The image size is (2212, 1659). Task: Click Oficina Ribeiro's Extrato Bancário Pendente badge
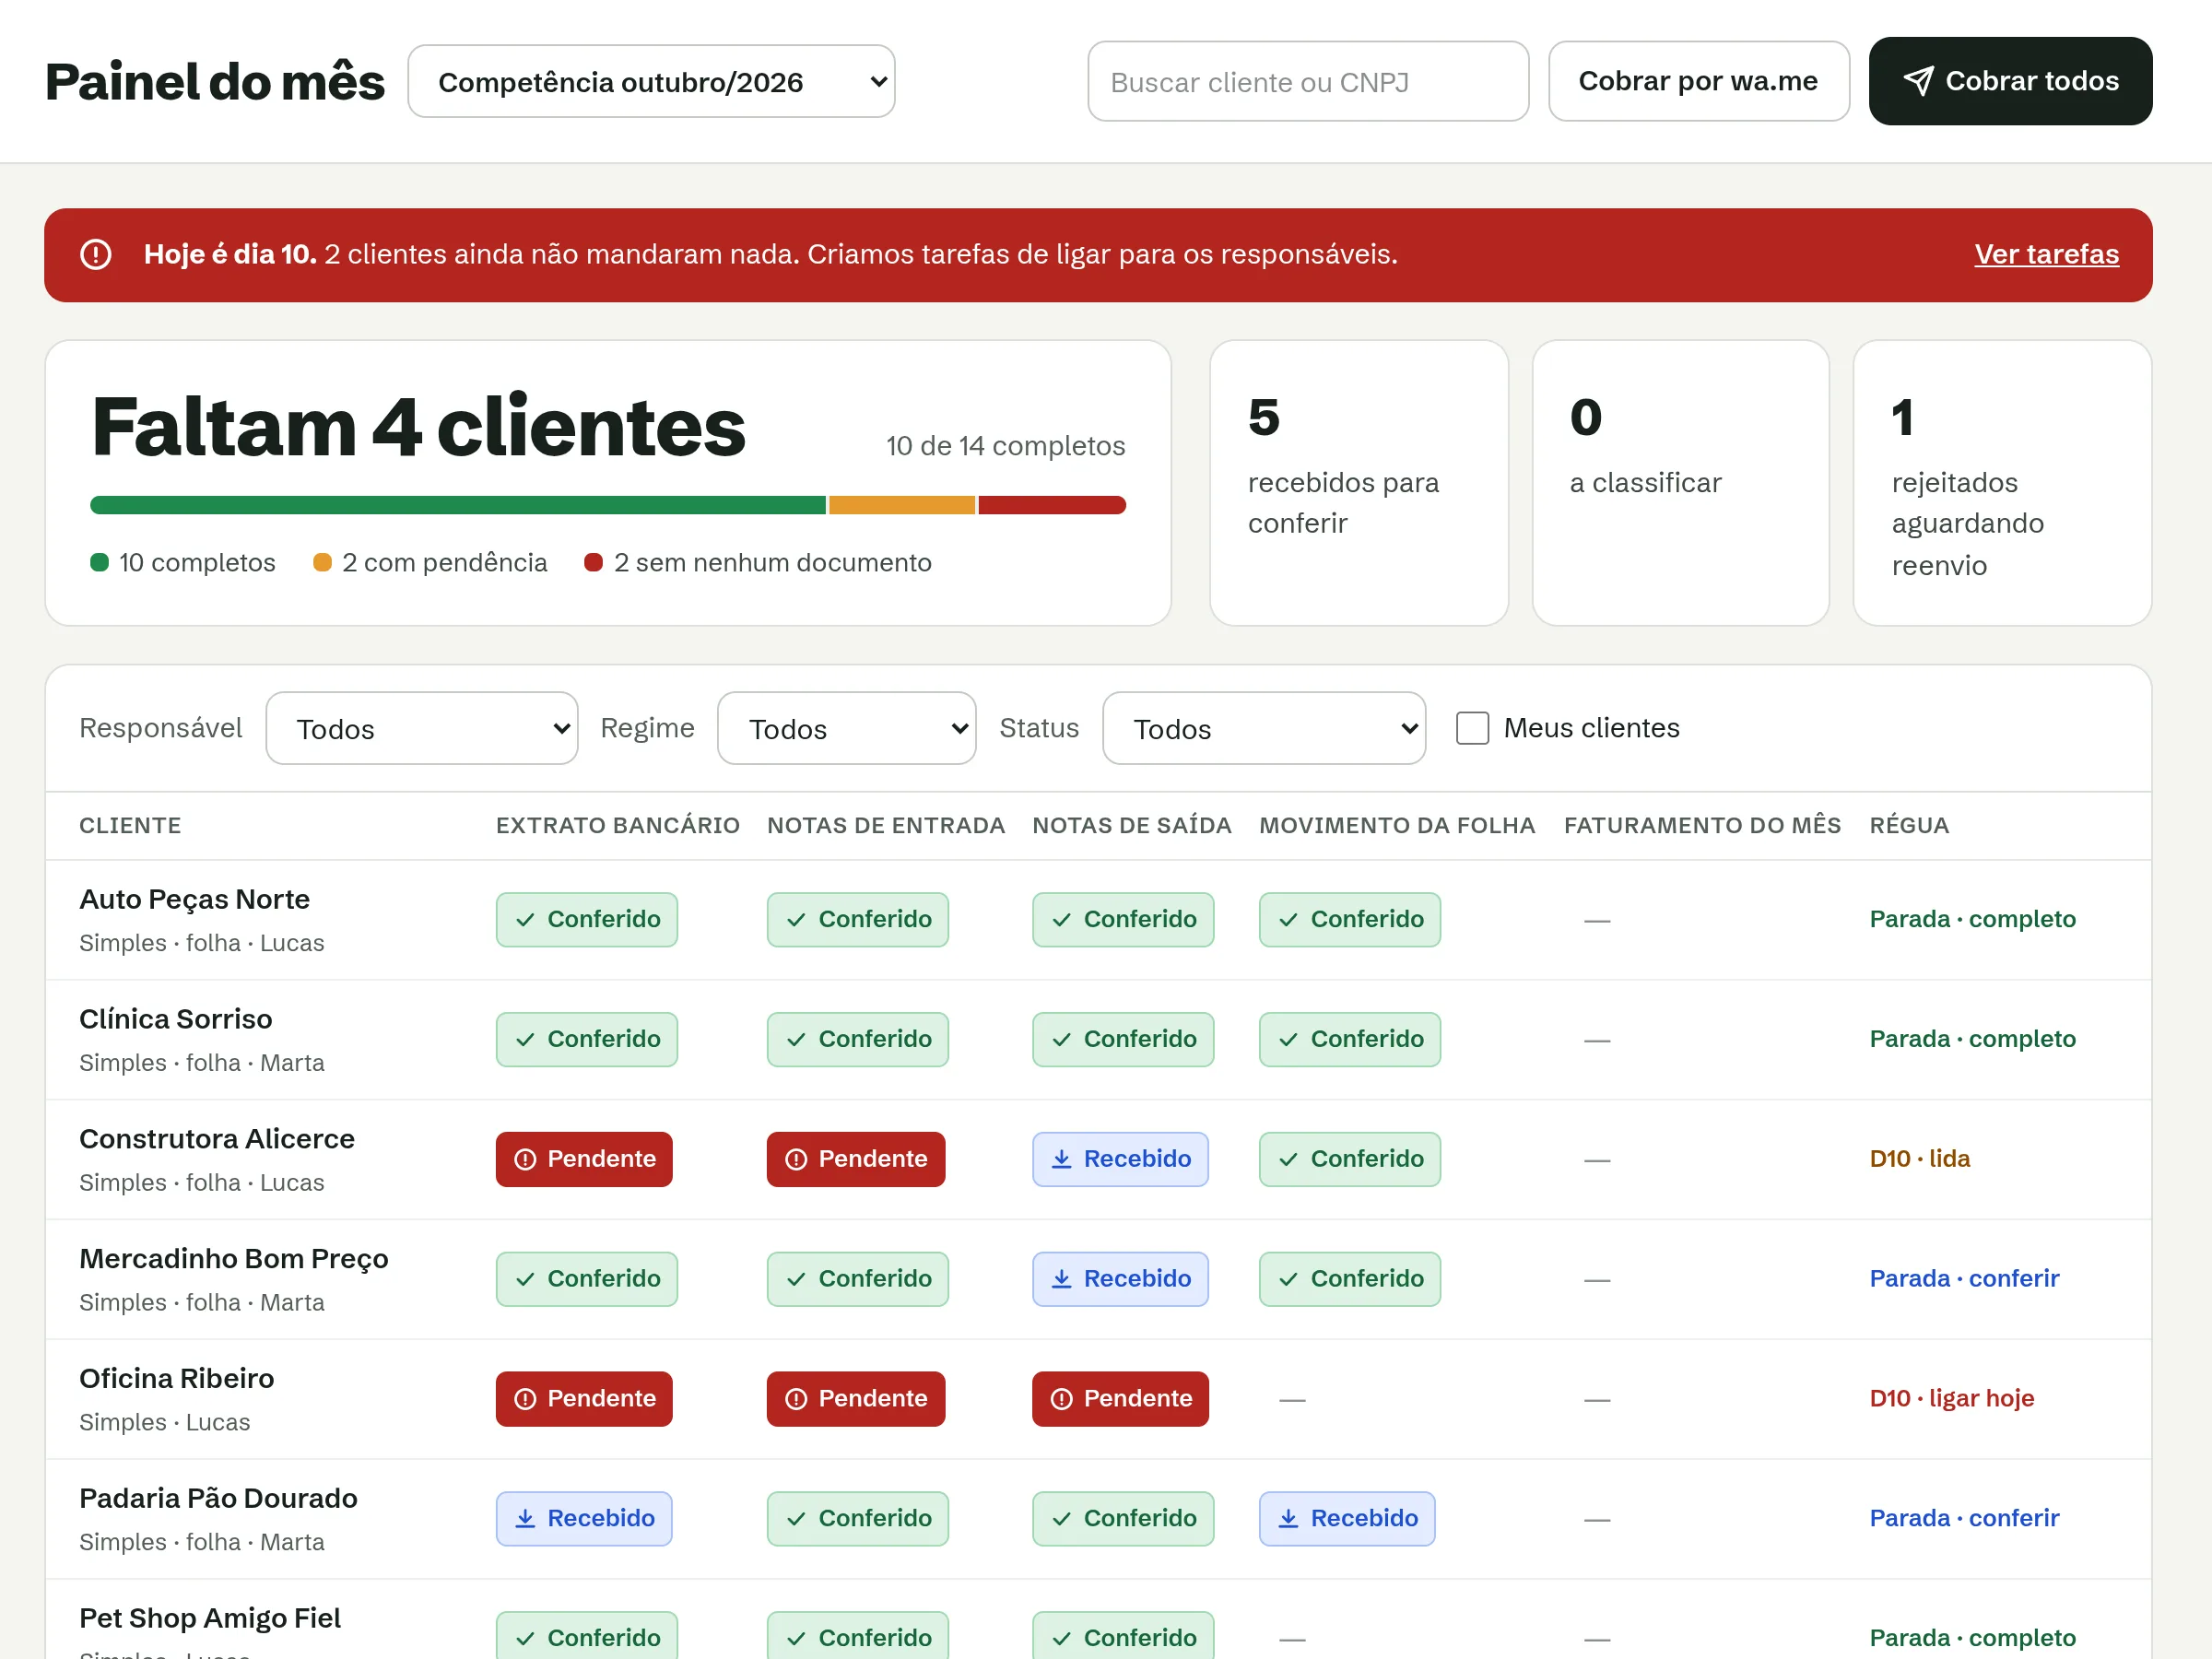pyautogui.click(x=584, y=1399)
